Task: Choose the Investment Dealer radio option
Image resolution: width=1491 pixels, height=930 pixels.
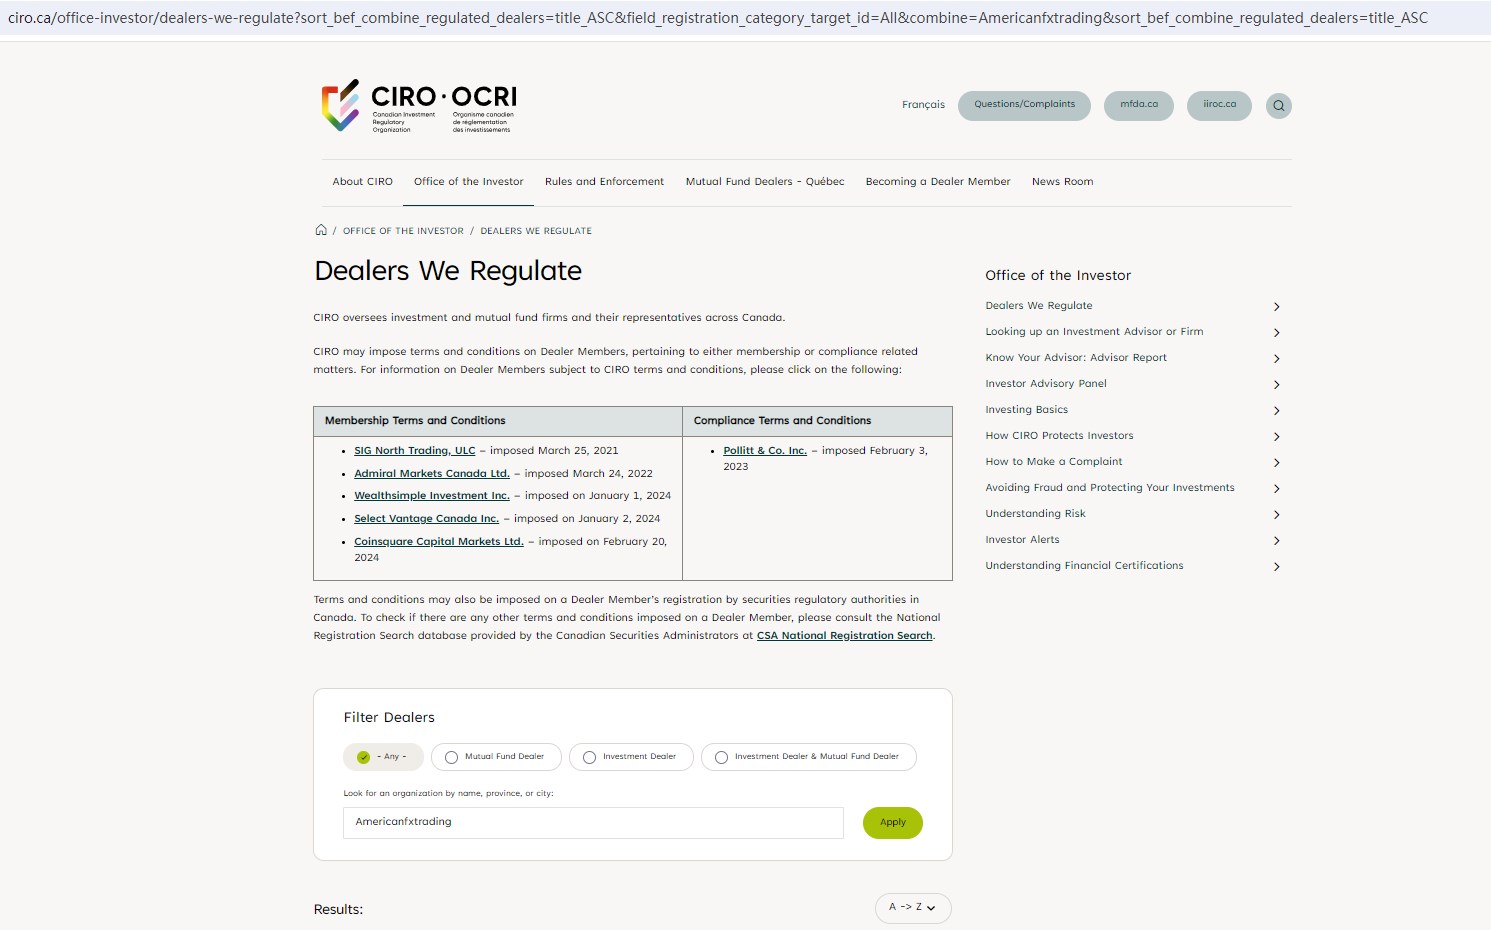Action: pyautogui.click(x=631, y=757)
